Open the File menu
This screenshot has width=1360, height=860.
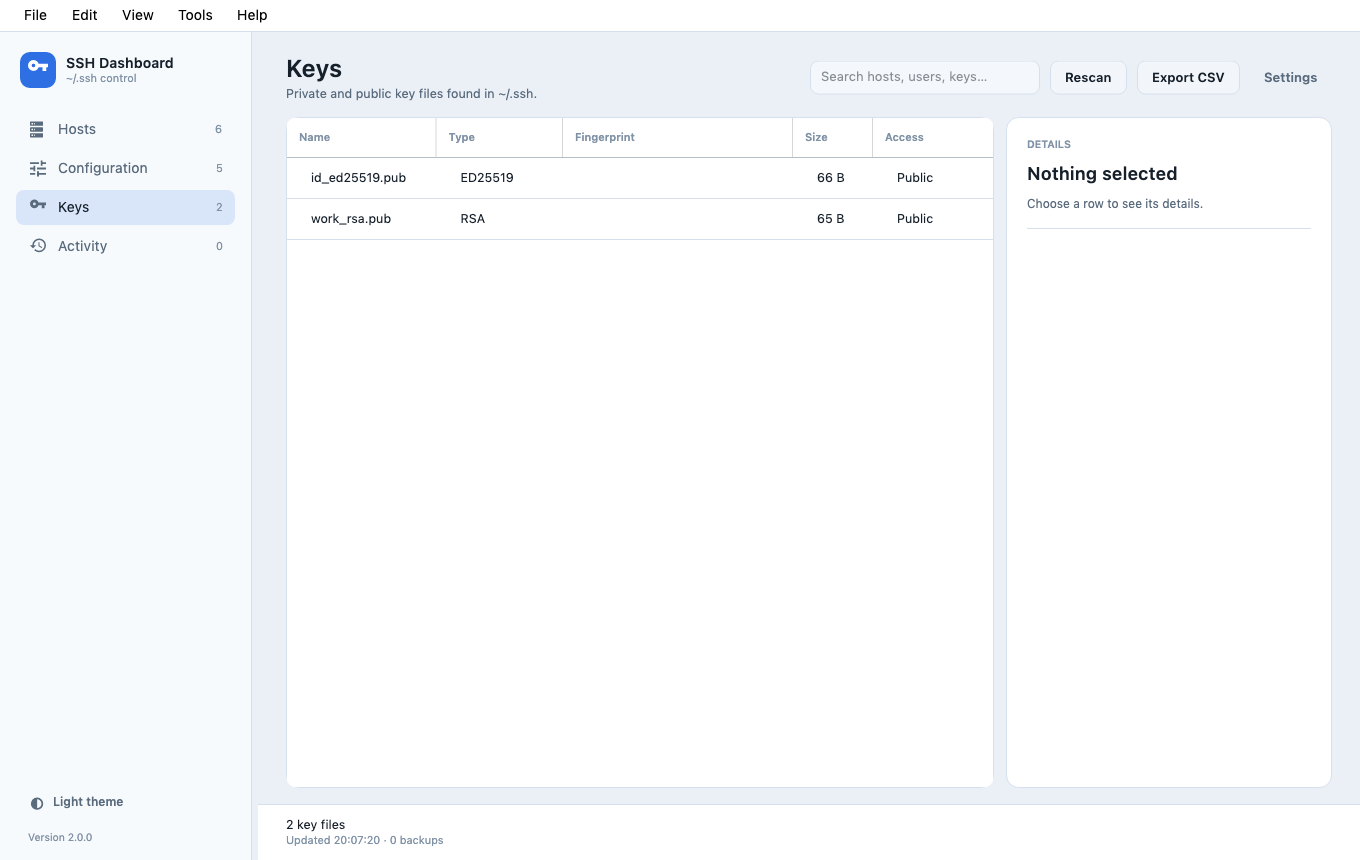(x=35, y=15)
